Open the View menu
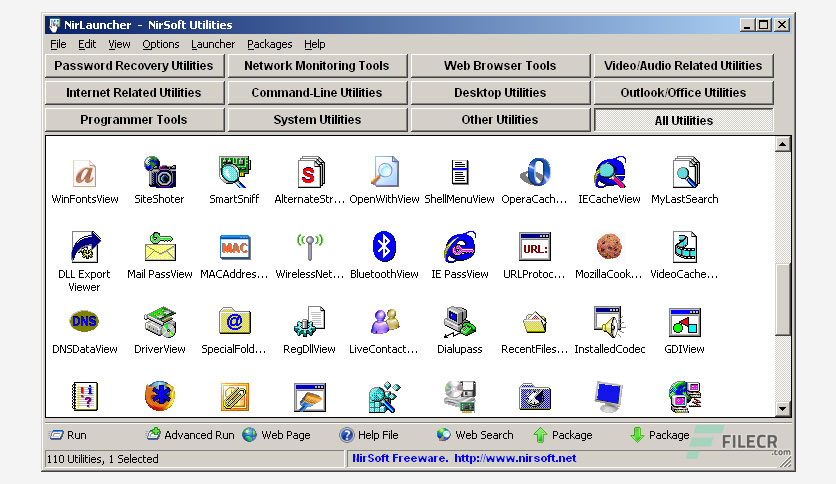 click(x=119, y=44)
